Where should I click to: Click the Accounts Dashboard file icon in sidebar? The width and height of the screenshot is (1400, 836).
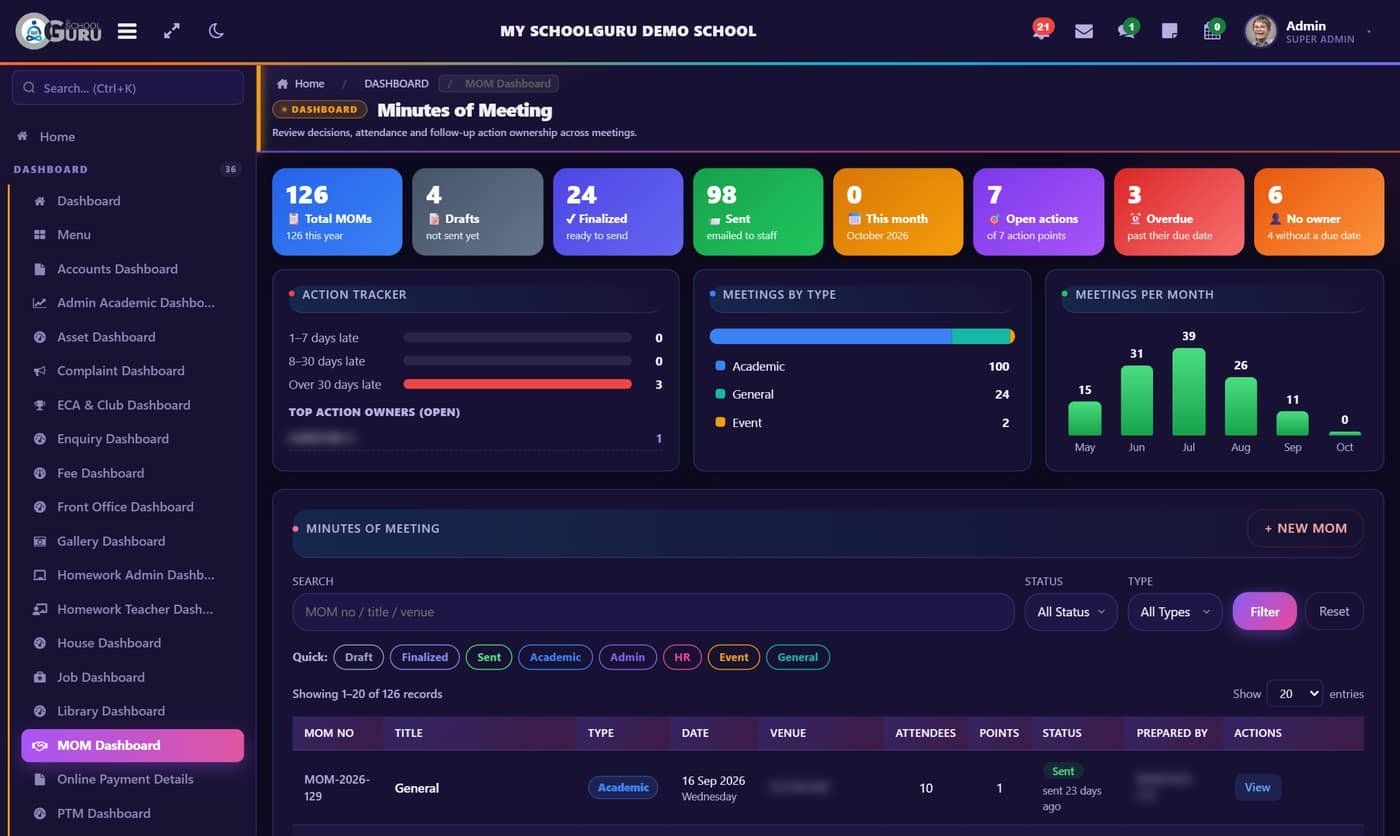click(x=40, y=269)
